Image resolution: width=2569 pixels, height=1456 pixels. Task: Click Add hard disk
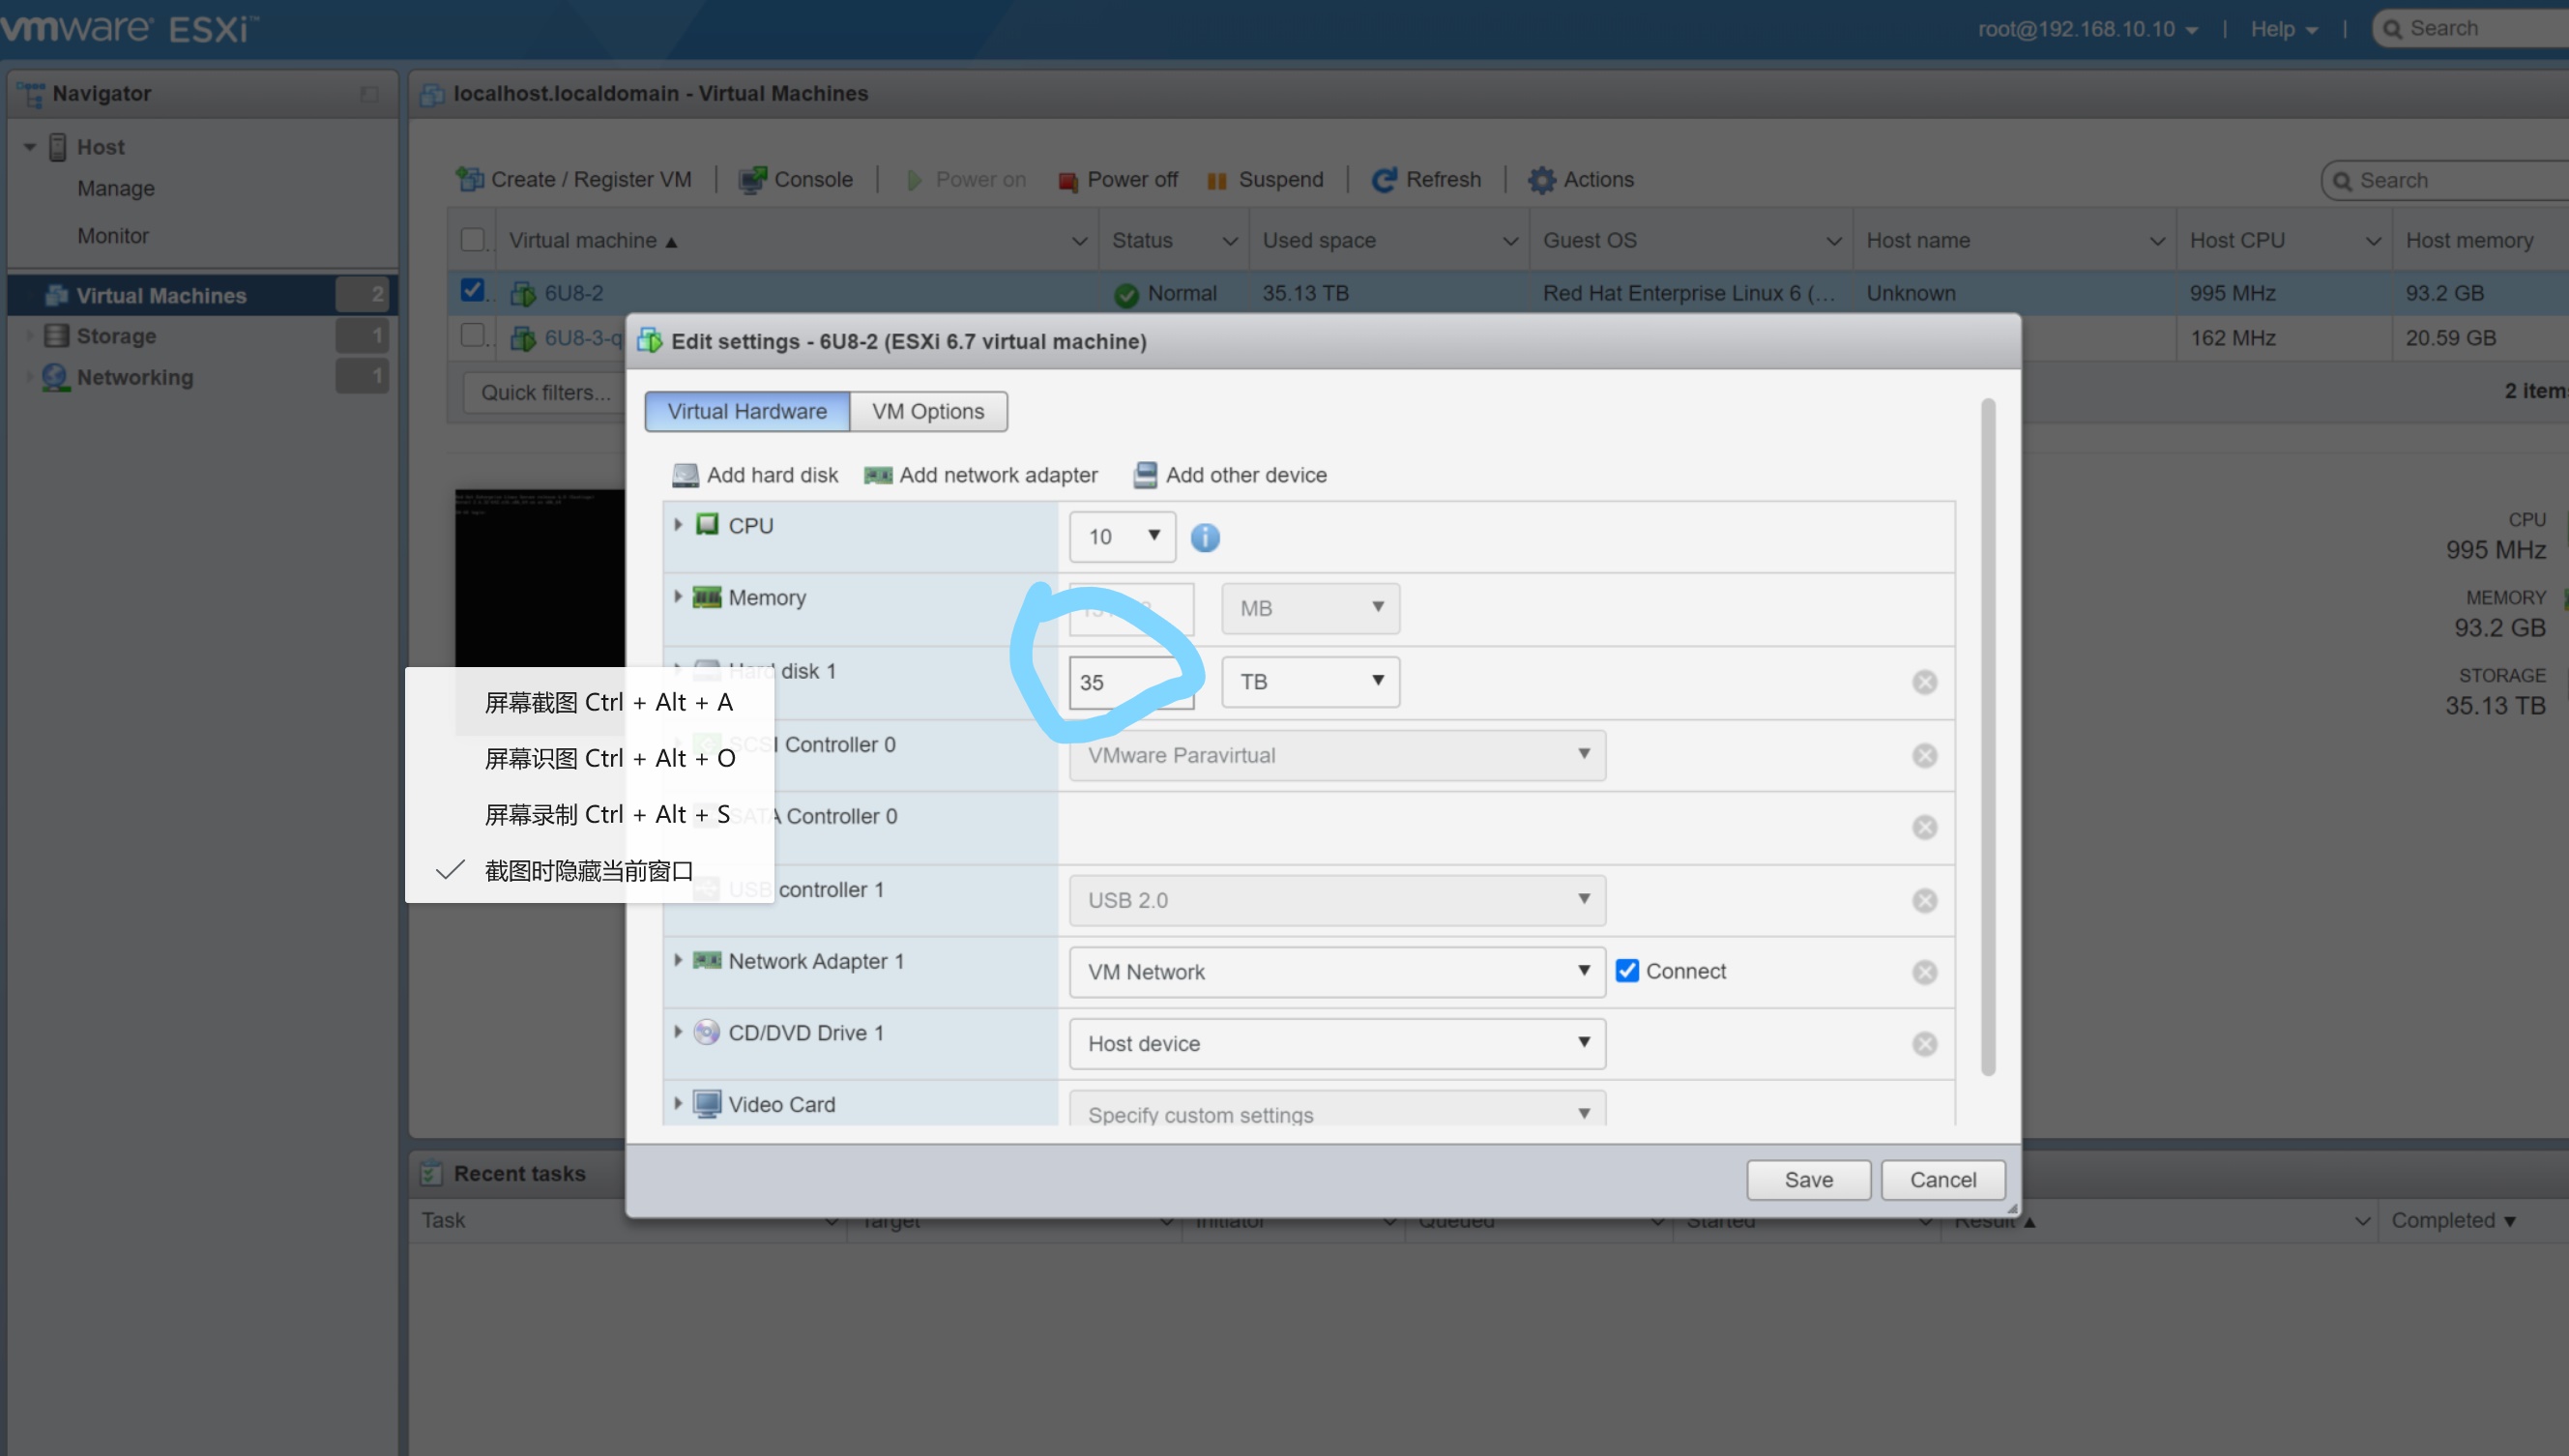pyautogui.click(x=755, y=475)
